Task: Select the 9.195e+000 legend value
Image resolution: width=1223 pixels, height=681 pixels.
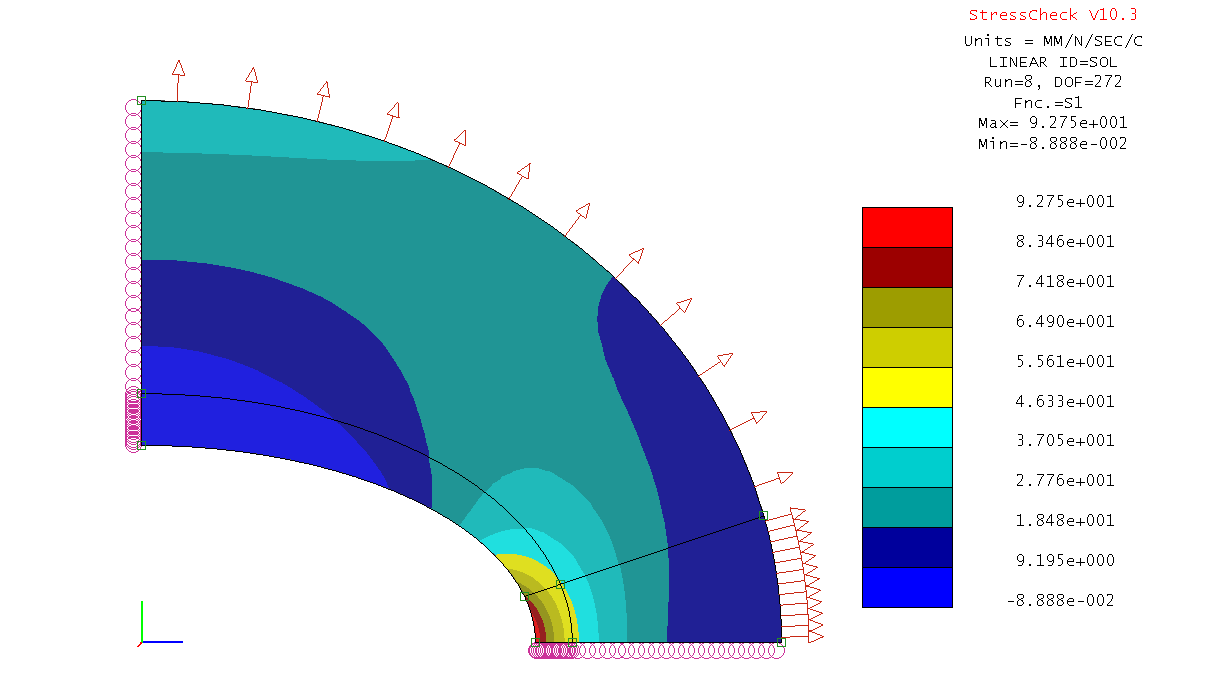Action: [1065, 560]
